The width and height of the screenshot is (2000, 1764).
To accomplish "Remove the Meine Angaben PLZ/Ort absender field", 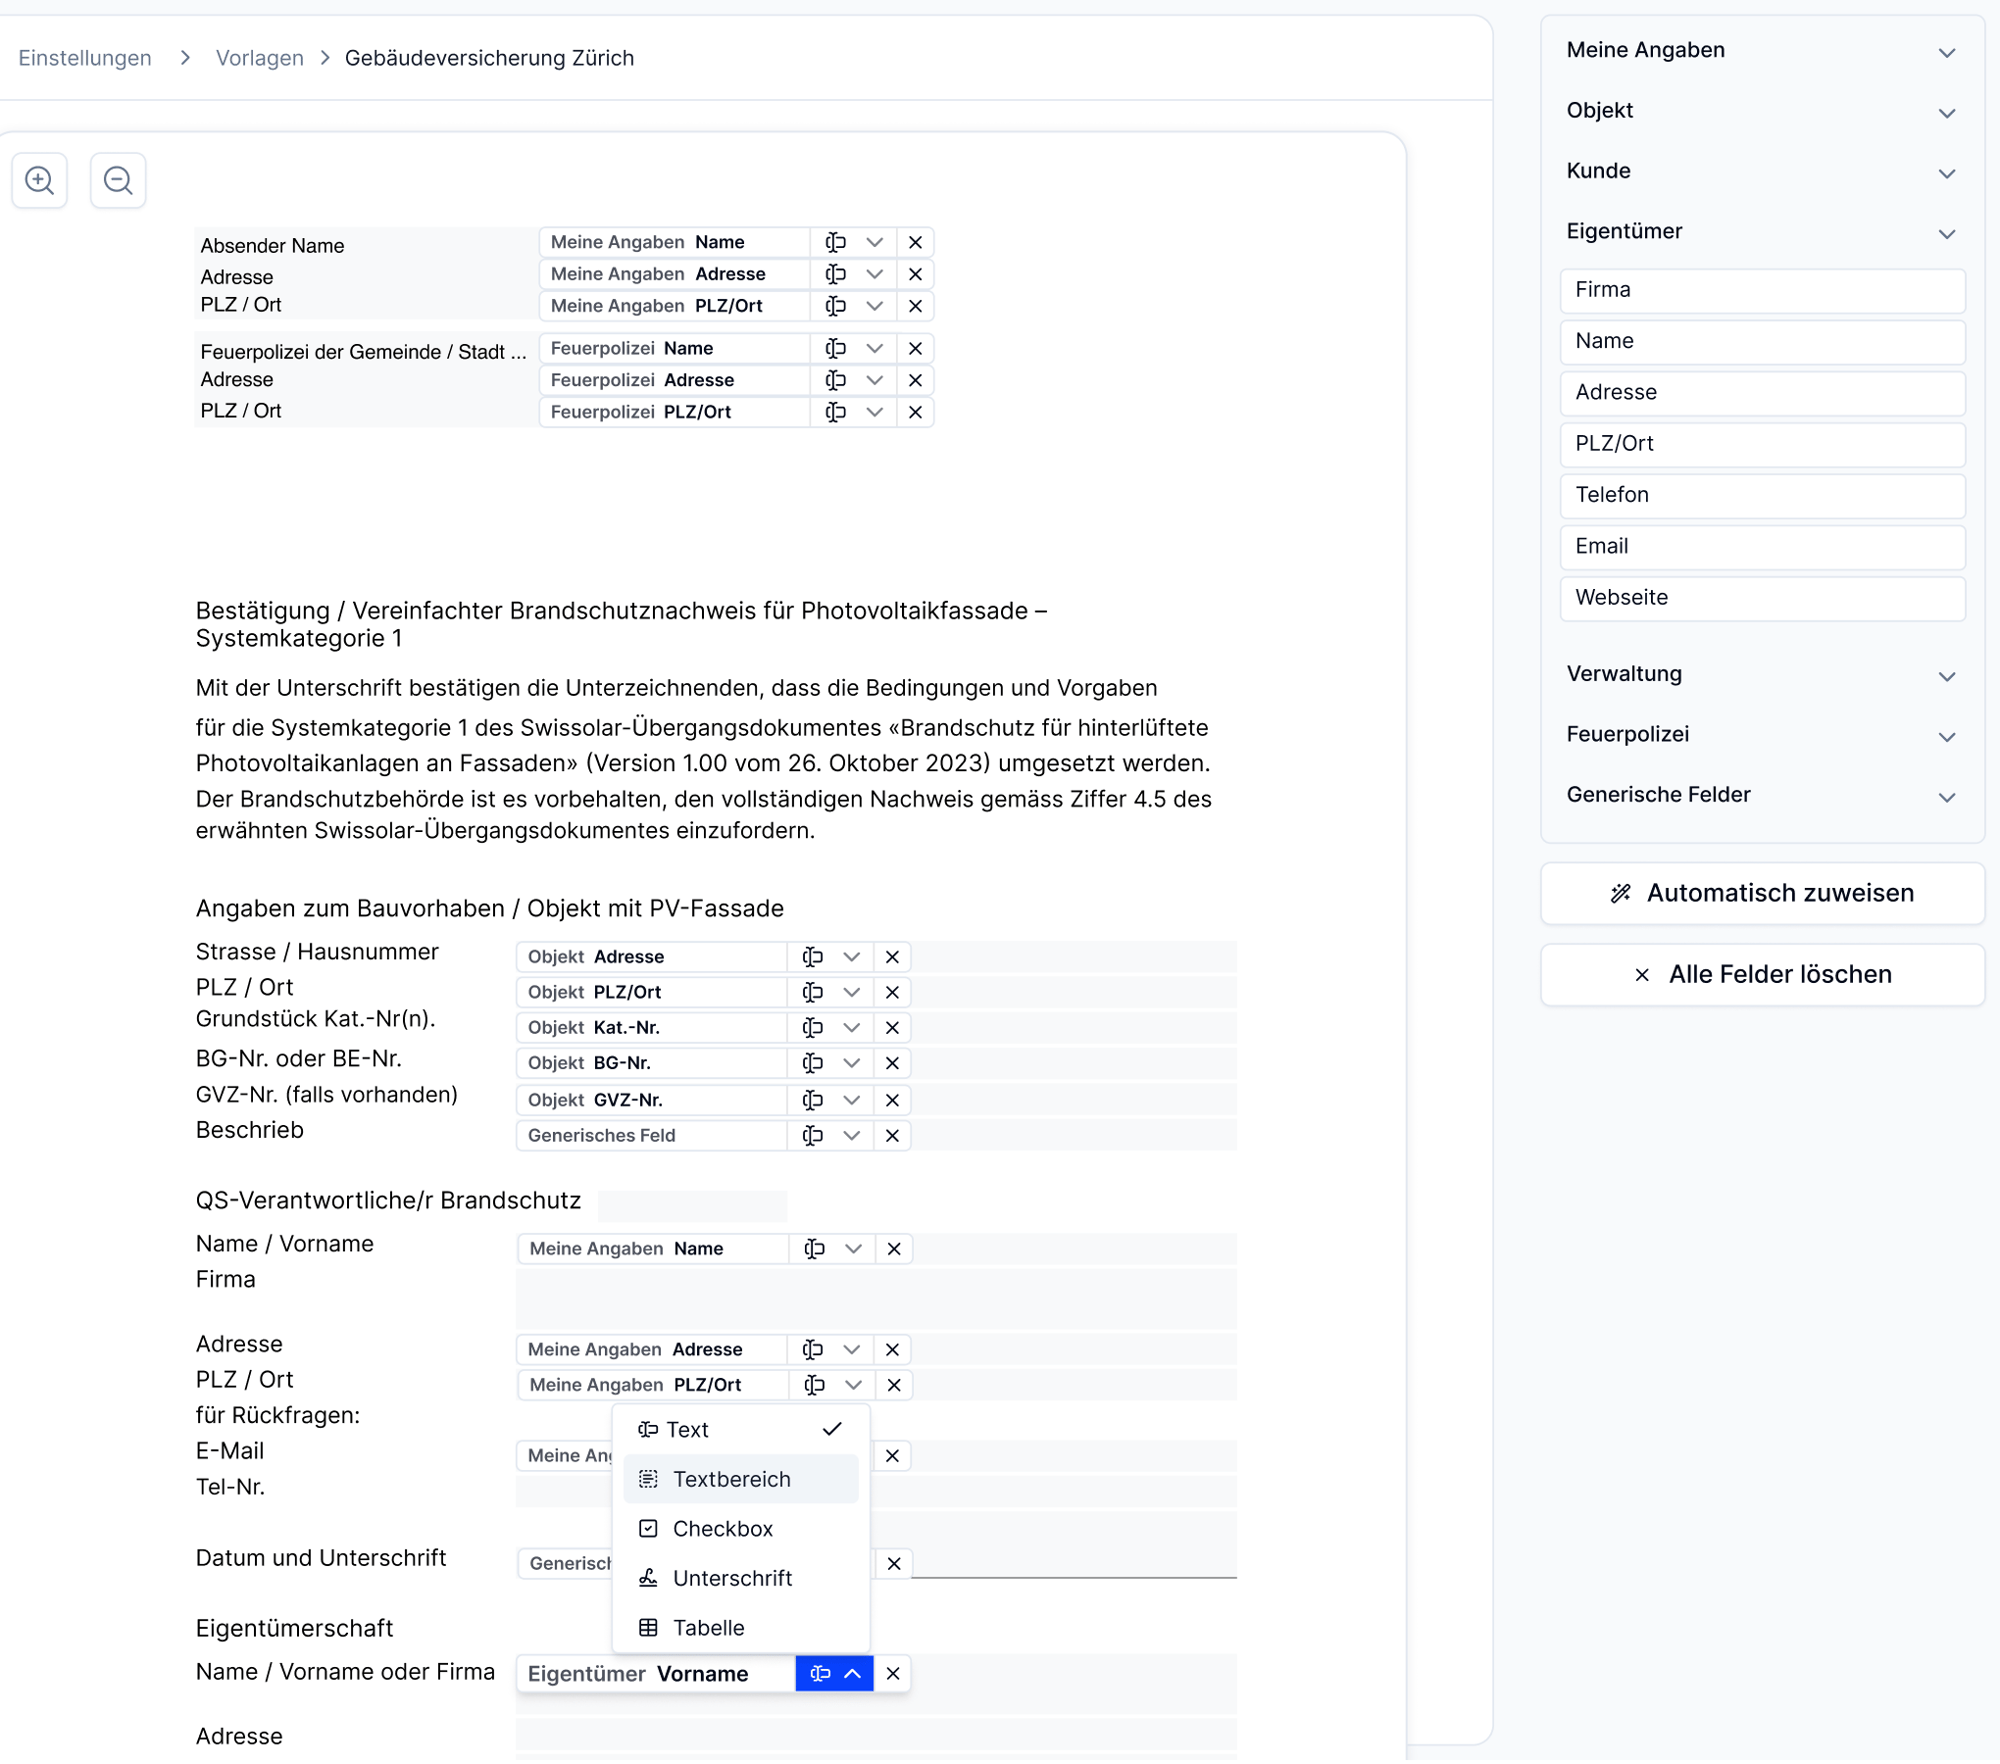I will (915, 306).
